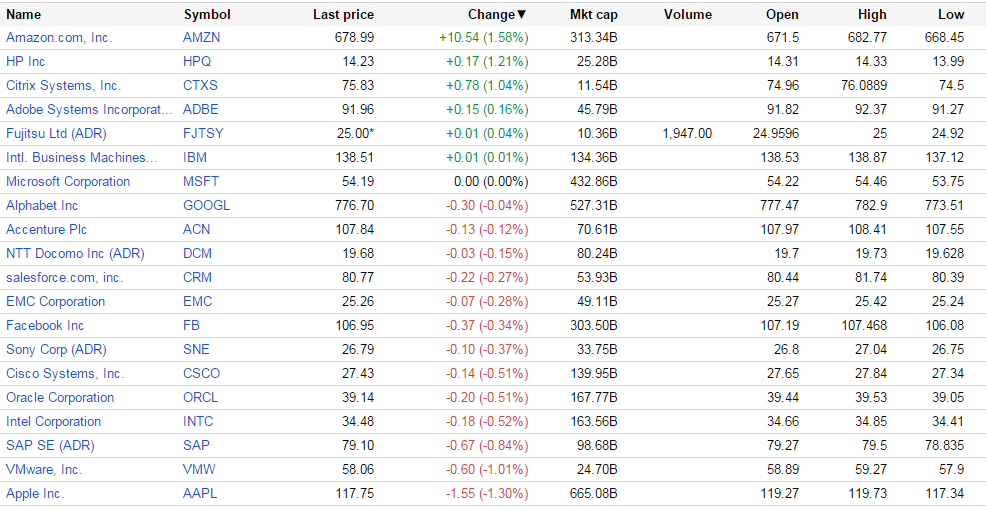The width and height of the screenshot is (986, 508).
Task: Sort by the Symbol column header
Action: click(207, 14)
